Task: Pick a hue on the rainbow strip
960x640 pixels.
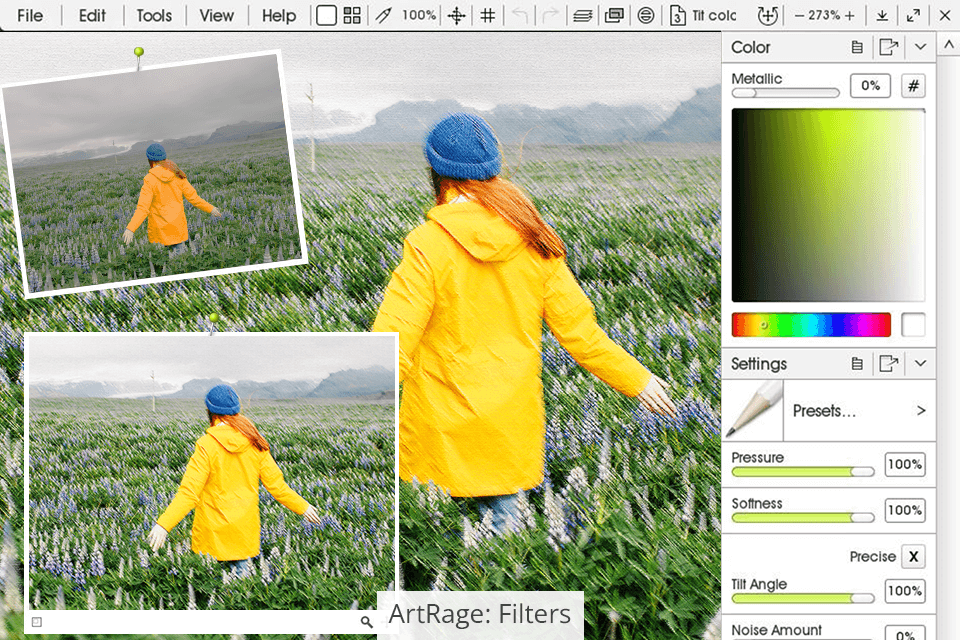Action: [811, 325]
